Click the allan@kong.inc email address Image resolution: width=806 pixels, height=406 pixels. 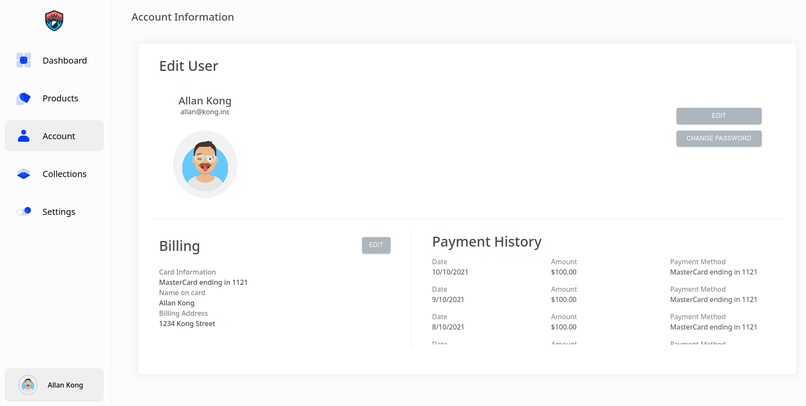click(x=205, y=112)
